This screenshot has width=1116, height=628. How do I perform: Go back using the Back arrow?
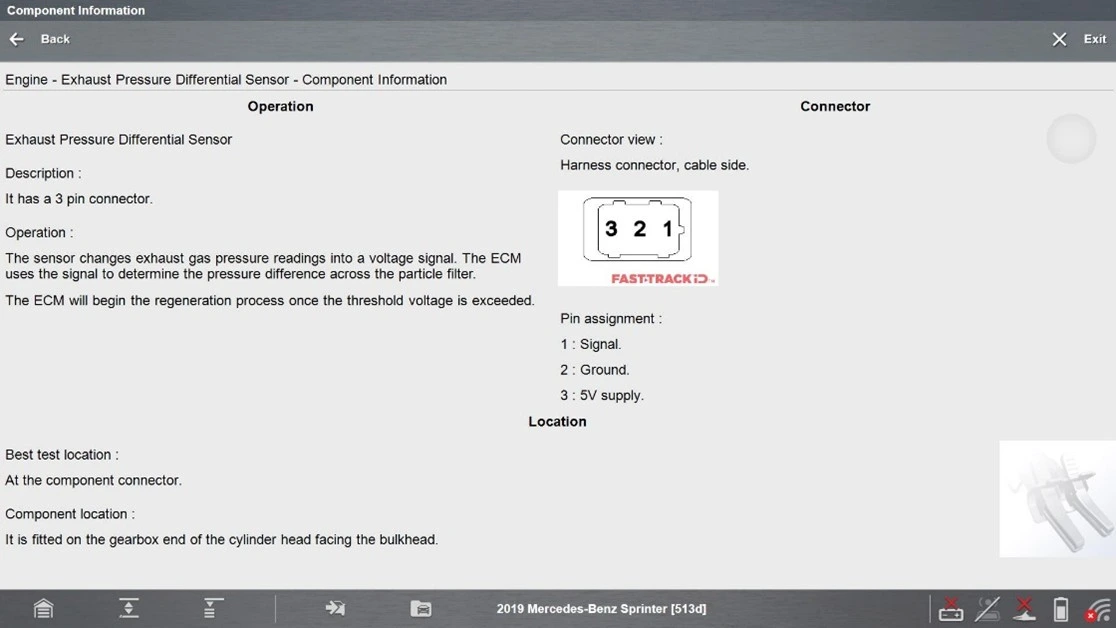pos(40,39)
